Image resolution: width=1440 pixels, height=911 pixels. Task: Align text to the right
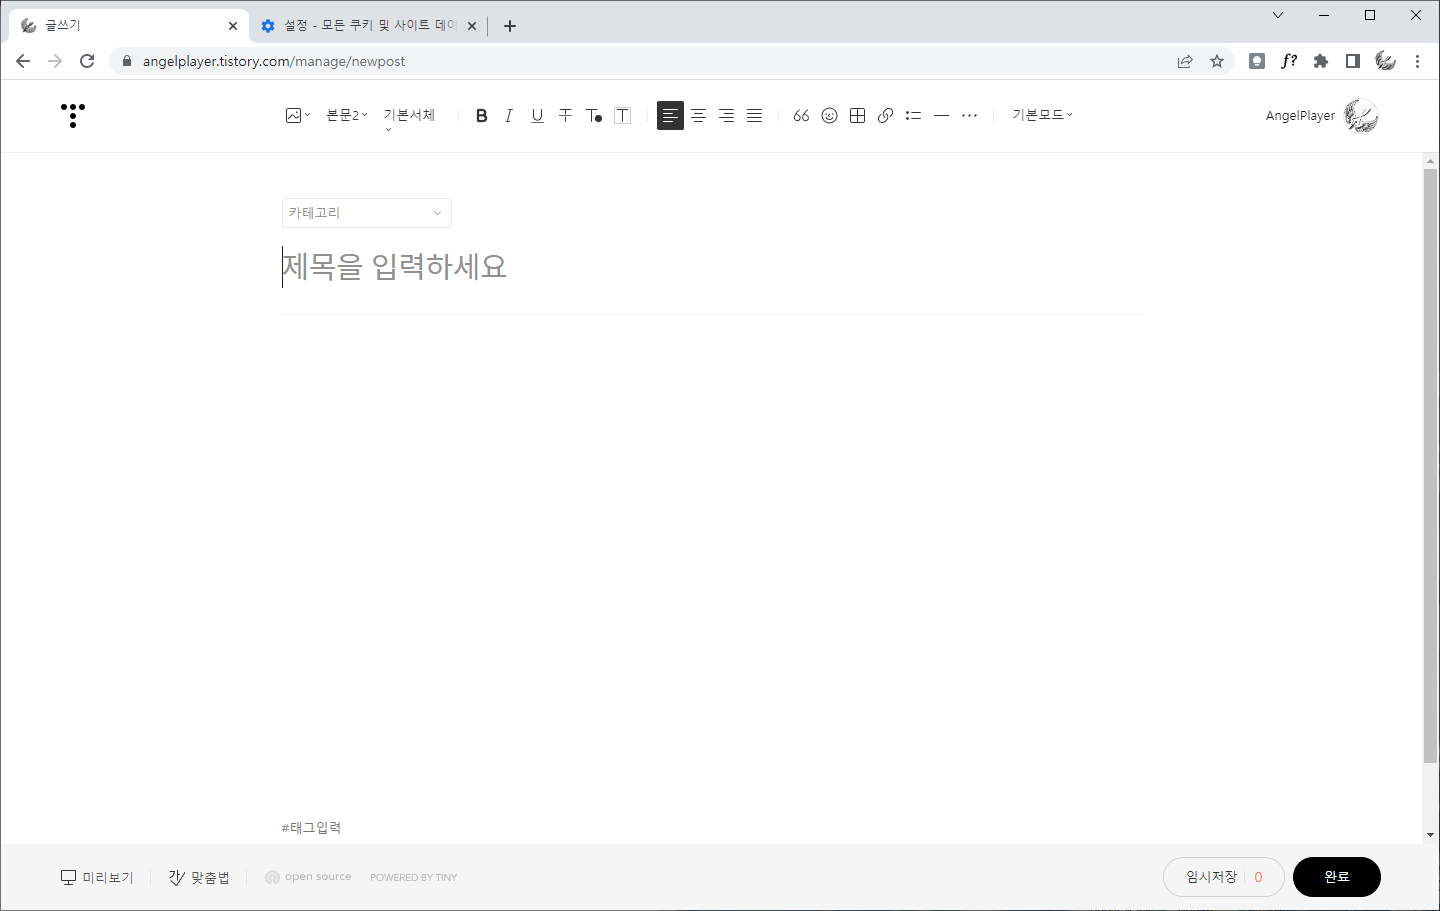coord(726,115)
